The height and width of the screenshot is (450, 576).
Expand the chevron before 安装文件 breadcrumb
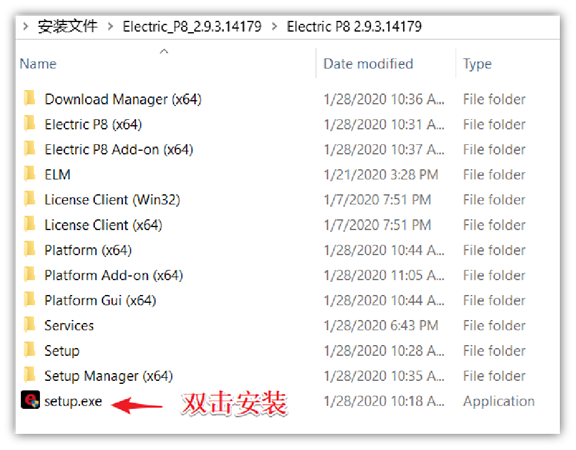[25, 26]
